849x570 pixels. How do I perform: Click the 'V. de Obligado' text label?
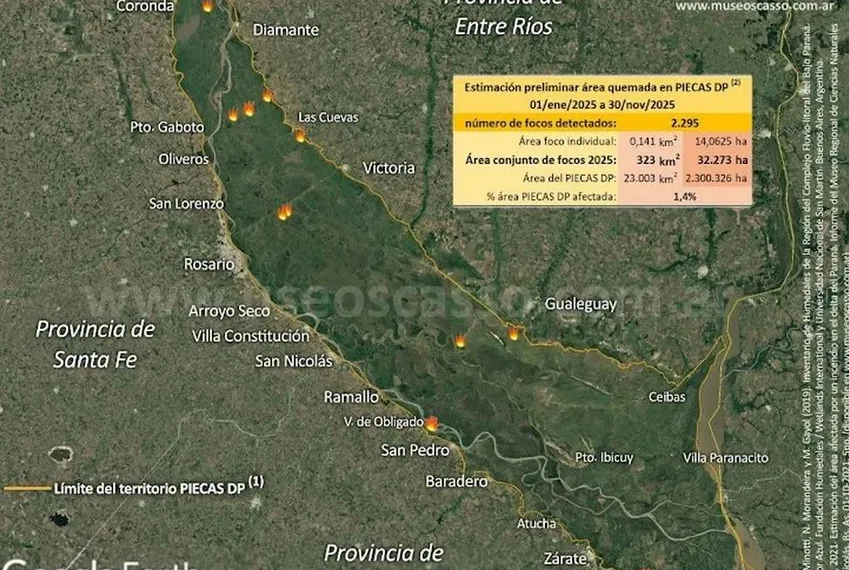click(x=384, y=422)
